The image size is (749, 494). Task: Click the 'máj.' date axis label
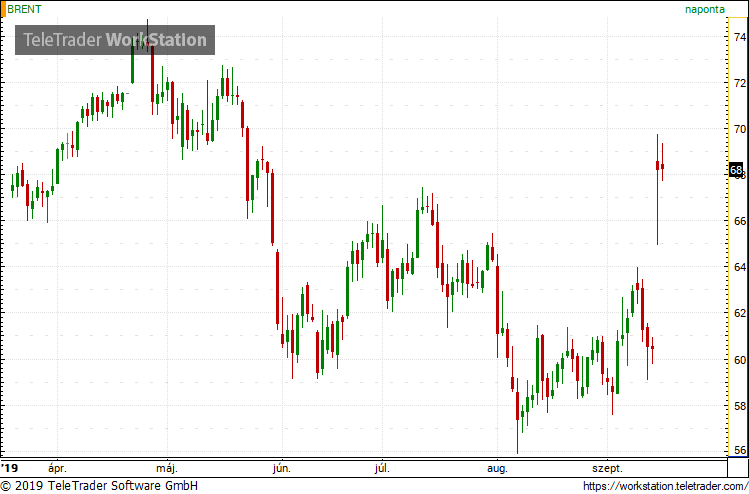[168, 468]
